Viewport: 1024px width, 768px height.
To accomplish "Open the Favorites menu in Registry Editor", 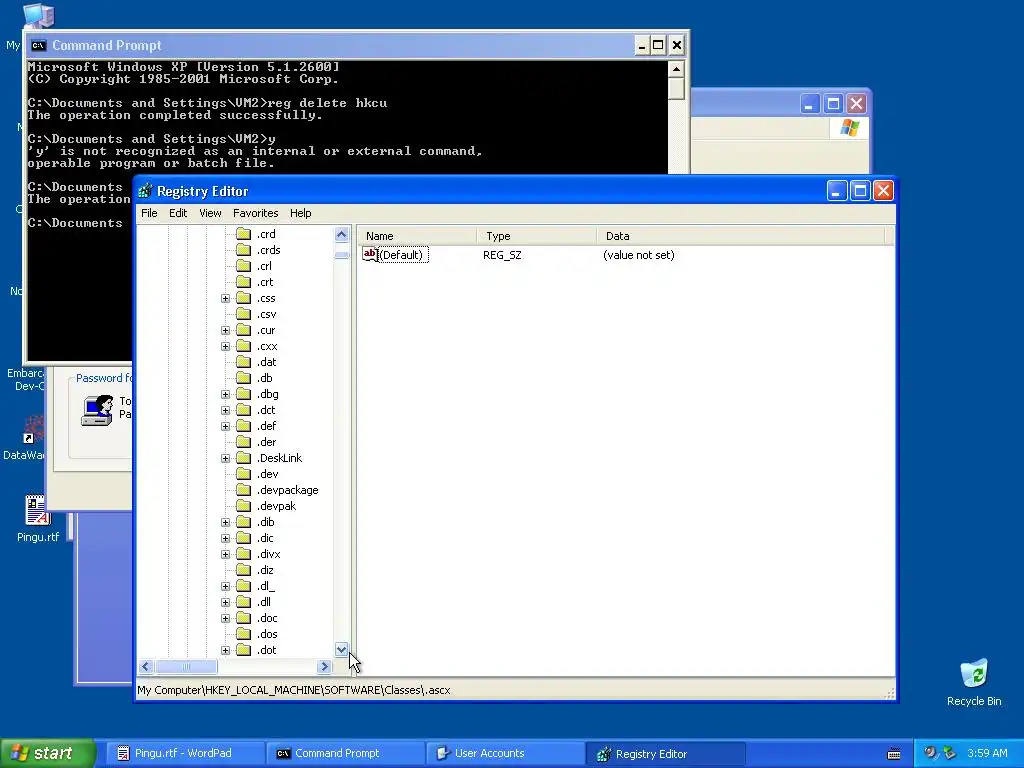I will (x=255, y=213).
